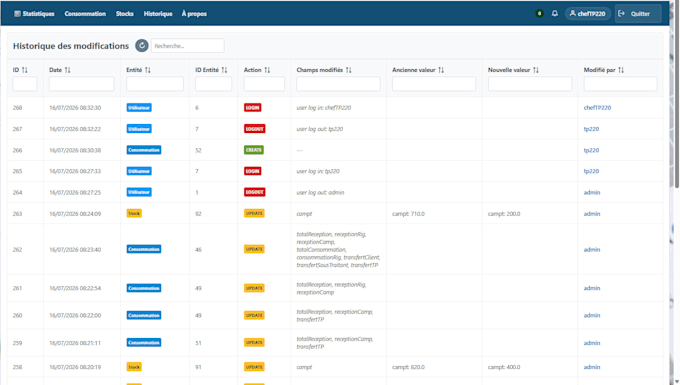Open the À propos page
Viewport: 680px width, 385px height.
[x=194, y=14]
